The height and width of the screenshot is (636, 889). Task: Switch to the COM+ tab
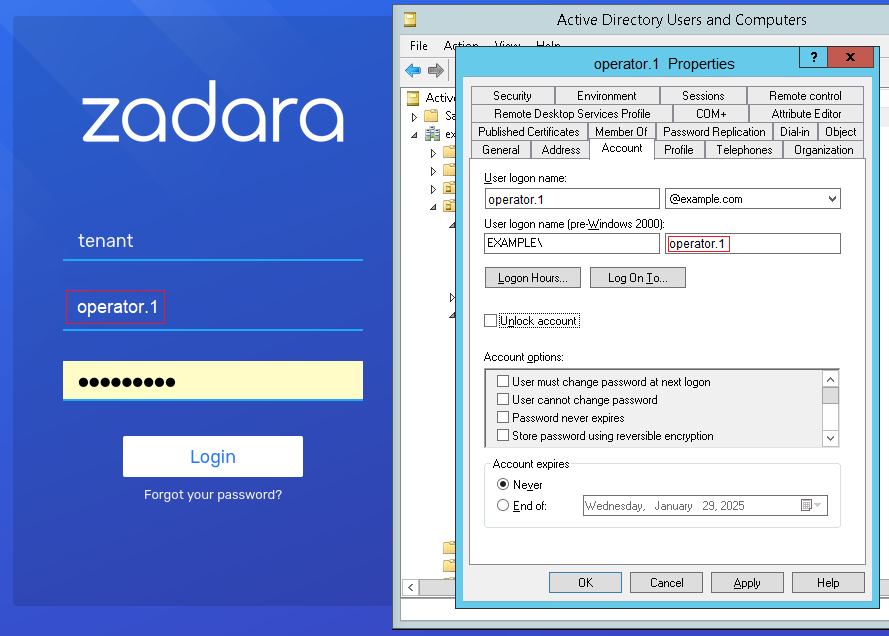tap(711, 113)
